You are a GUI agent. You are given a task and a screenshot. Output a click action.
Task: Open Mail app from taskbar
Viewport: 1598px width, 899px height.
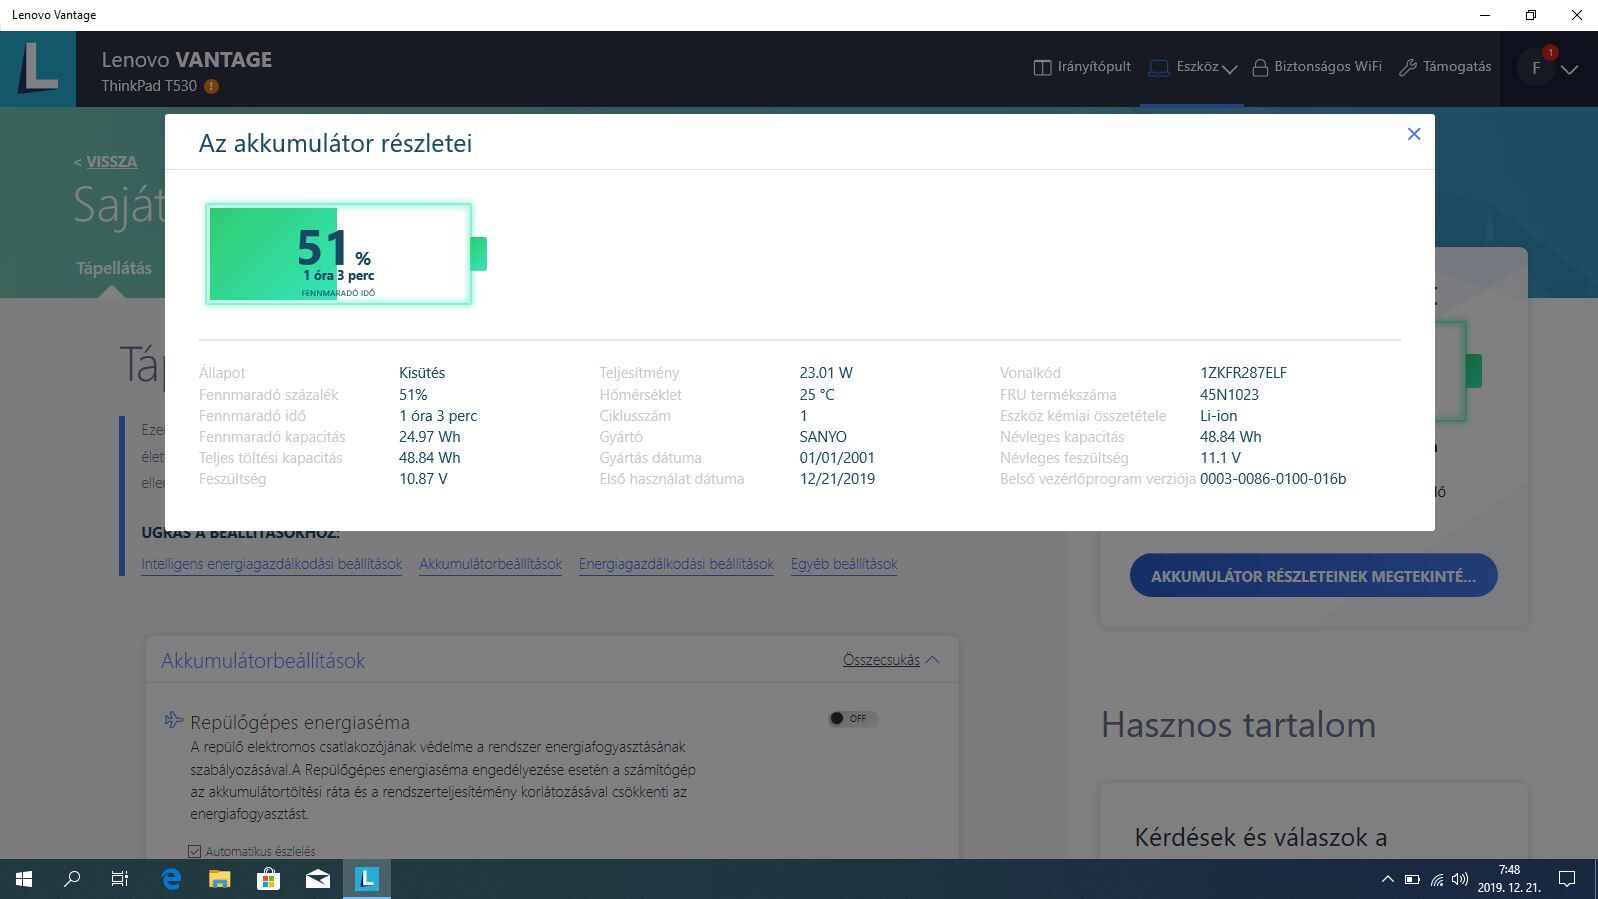(x=317, y=879)
